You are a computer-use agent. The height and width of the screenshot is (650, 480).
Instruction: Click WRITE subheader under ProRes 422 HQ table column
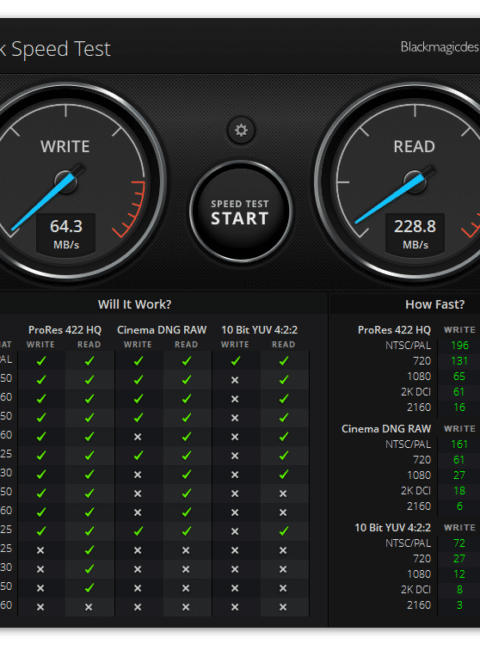[41, 344]
